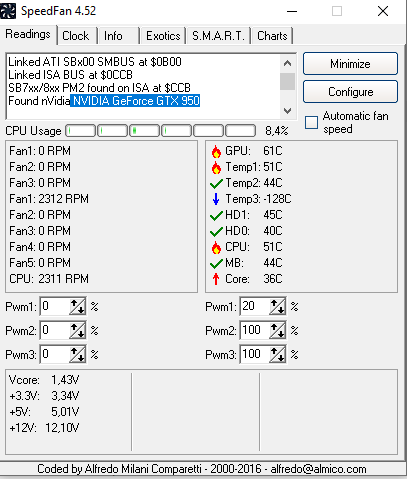Click the right Pwm1 spinner showing 20
Screen dimensions: 411x481
pyautogui.click(x=277, y=306)
